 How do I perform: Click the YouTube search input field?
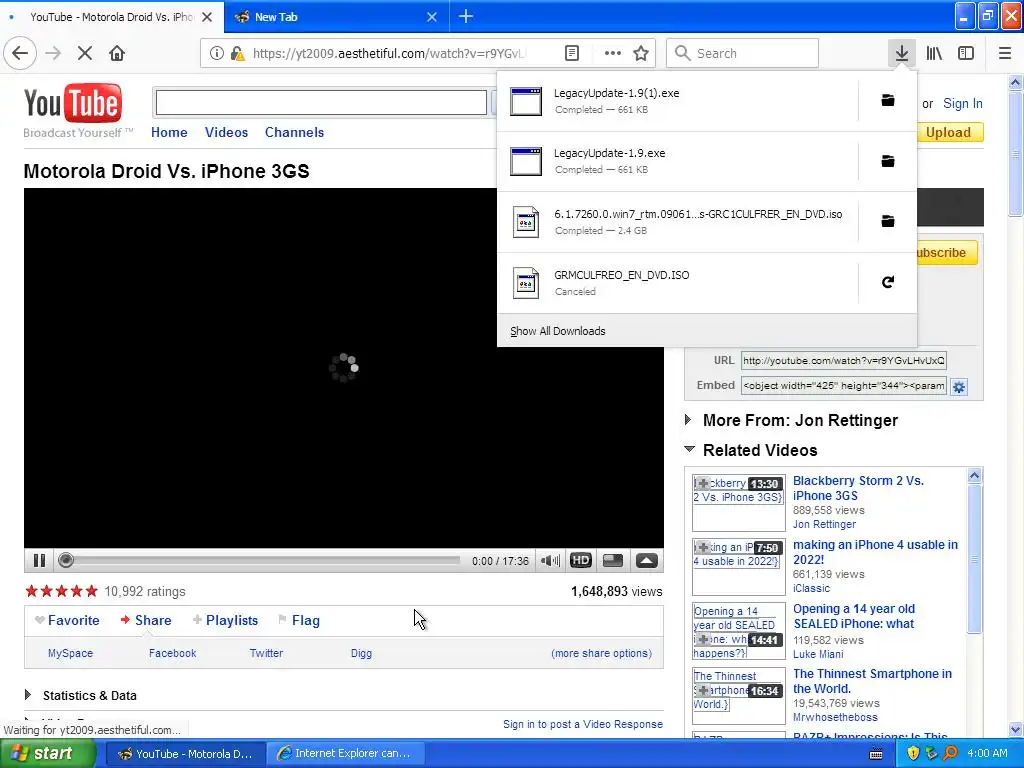click(321, 103)
